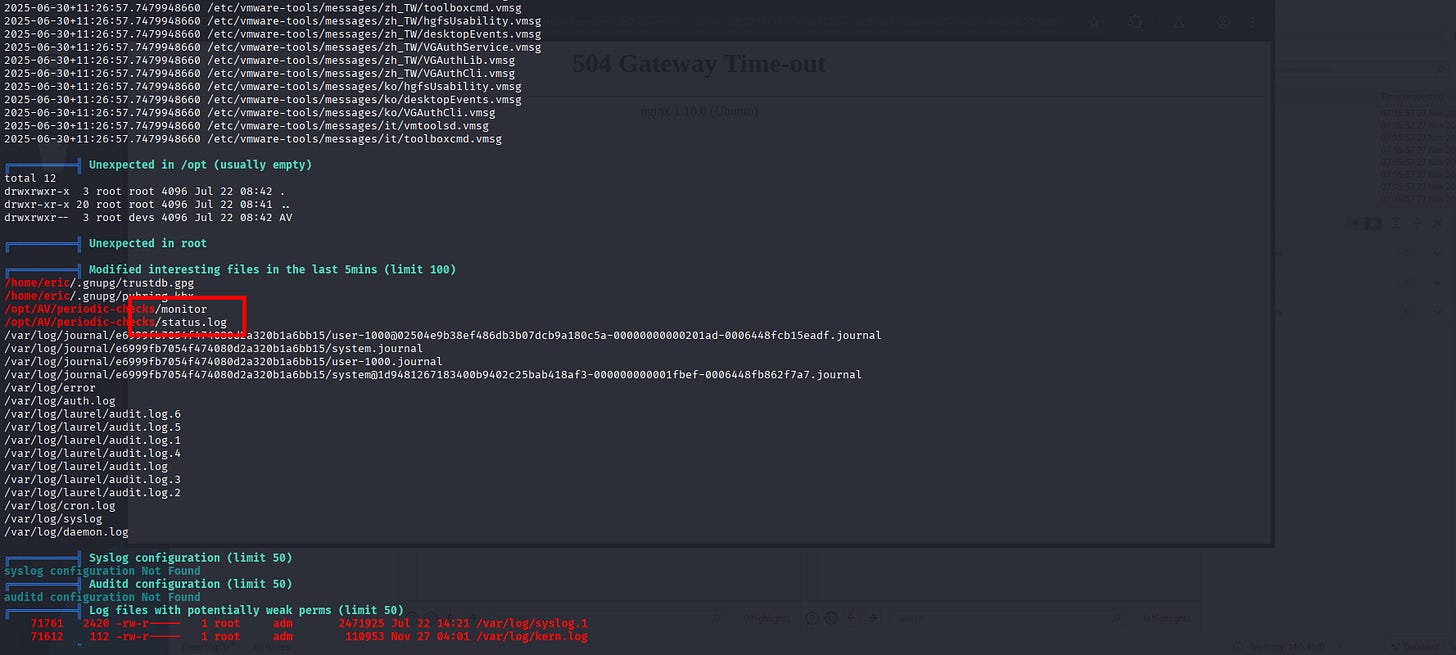Expand the third inspector section chevron
This screenshot has height=655, width=1456.
(1435, 311)
